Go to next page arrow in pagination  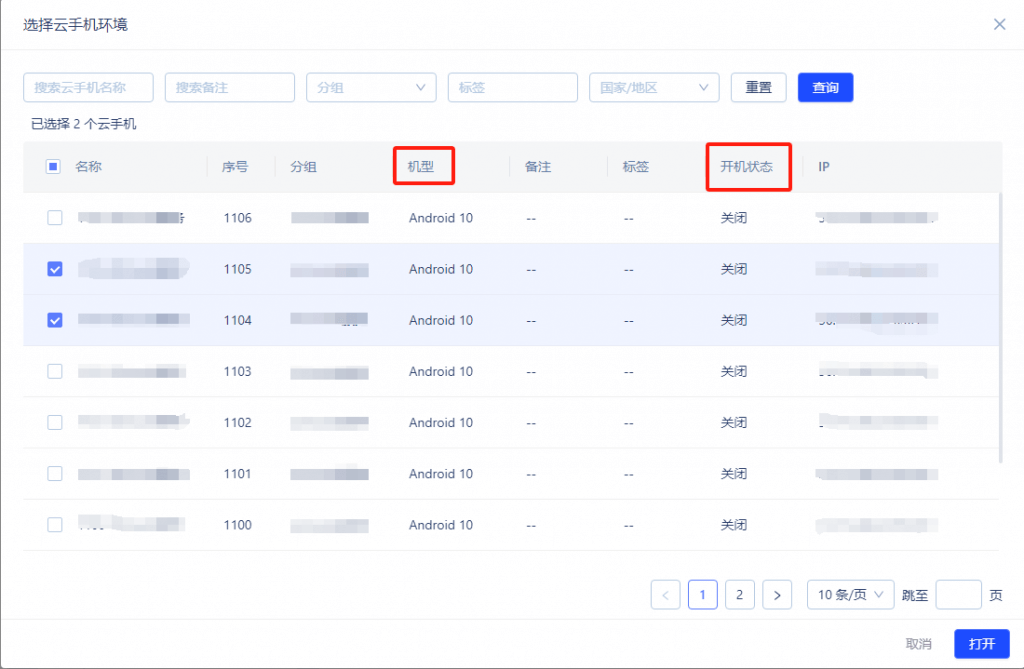coord(777,595)
